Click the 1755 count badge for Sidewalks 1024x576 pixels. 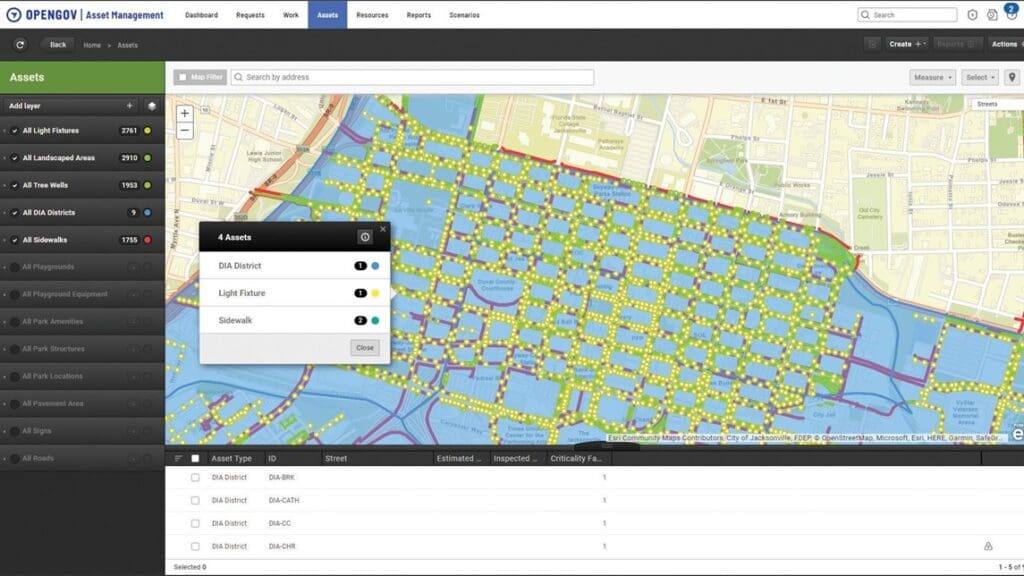[129, 240]
